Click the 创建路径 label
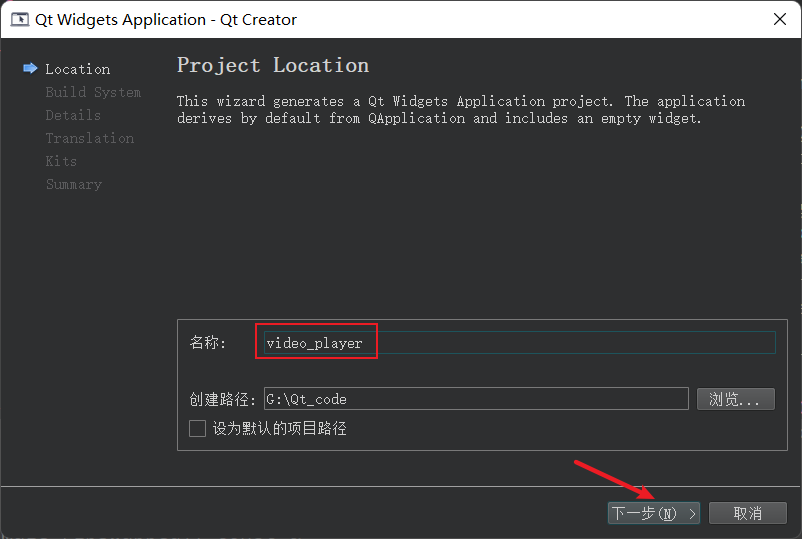Image resolution: width=802 pixels, height=539 pixels. click(x=222, y=399)
